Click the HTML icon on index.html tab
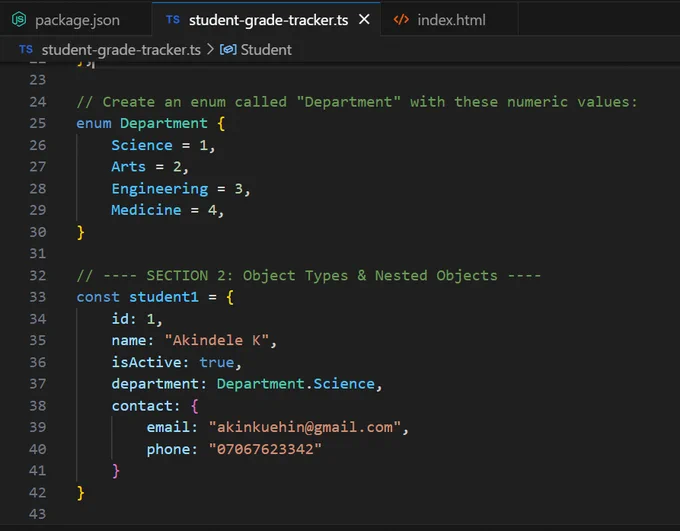Viewport: 680px width, 531px height. [401, 20]
